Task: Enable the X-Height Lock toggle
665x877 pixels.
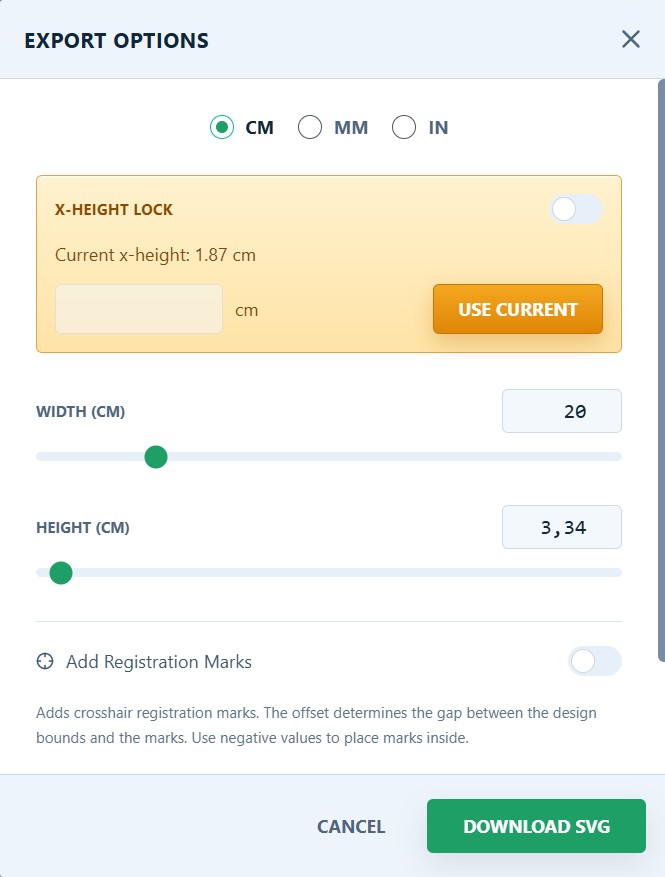Action: point(576,209)
